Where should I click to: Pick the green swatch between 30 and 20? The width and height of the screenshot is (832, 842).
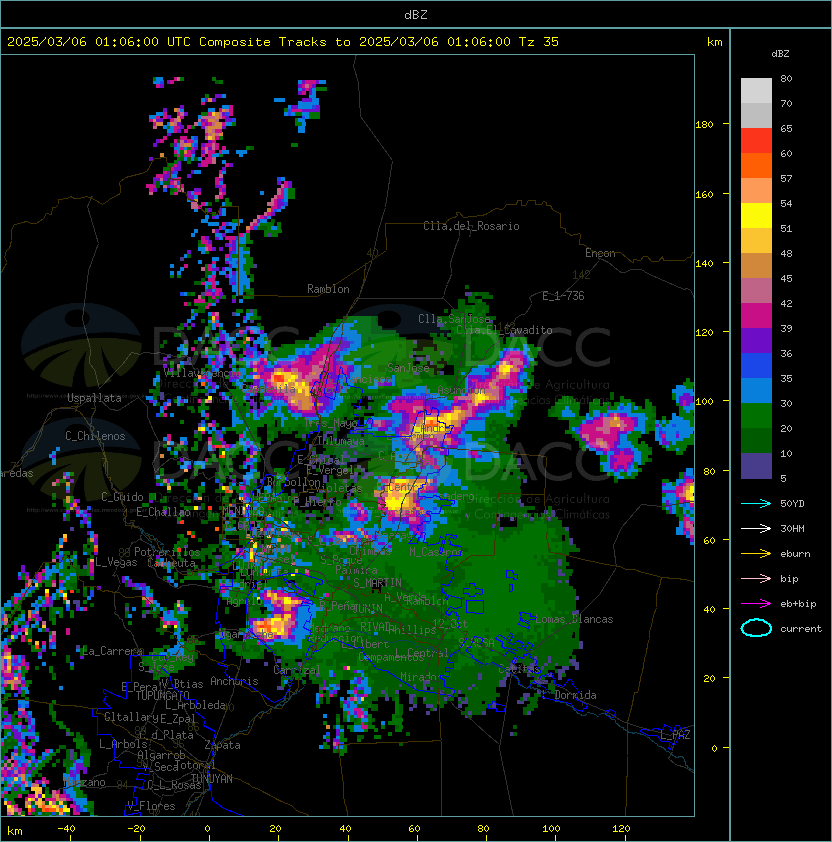[x=756, y=416]
